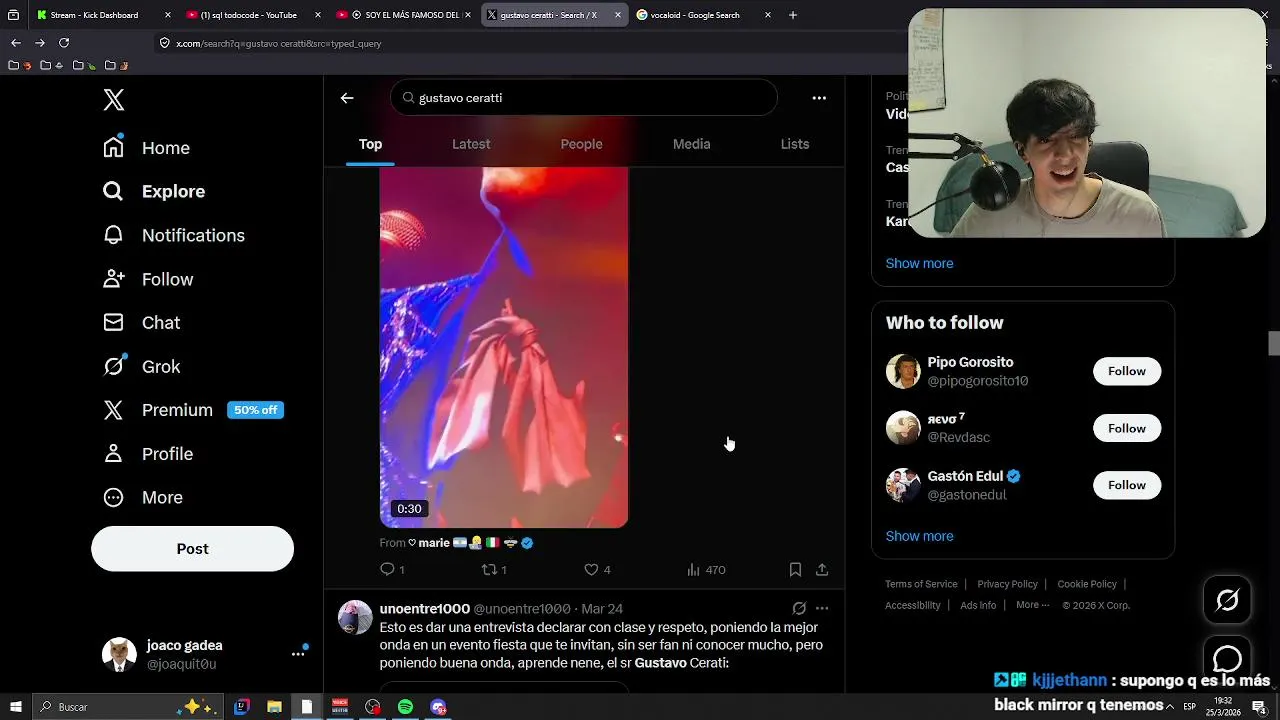Open Profile from the sidebar

pos(148,454)
